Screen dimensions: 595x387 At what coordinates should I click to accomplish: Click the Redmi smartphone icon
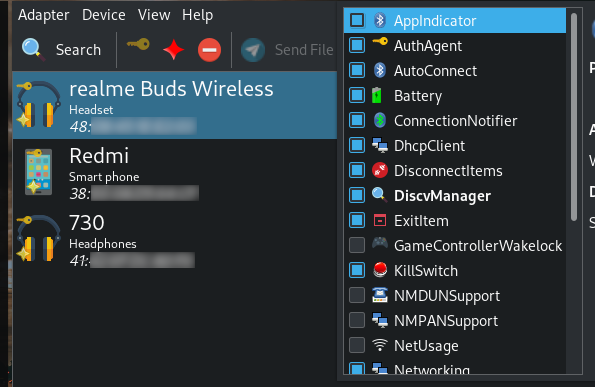click(38, 172)
